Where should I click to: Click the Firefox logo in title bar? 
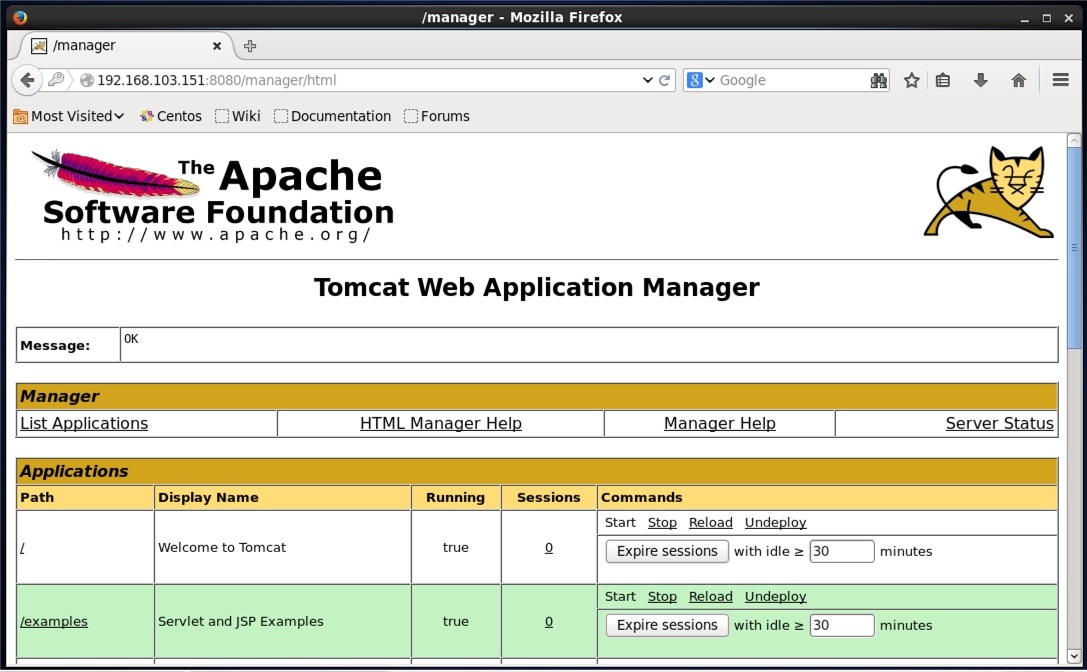tap(19, 17)
